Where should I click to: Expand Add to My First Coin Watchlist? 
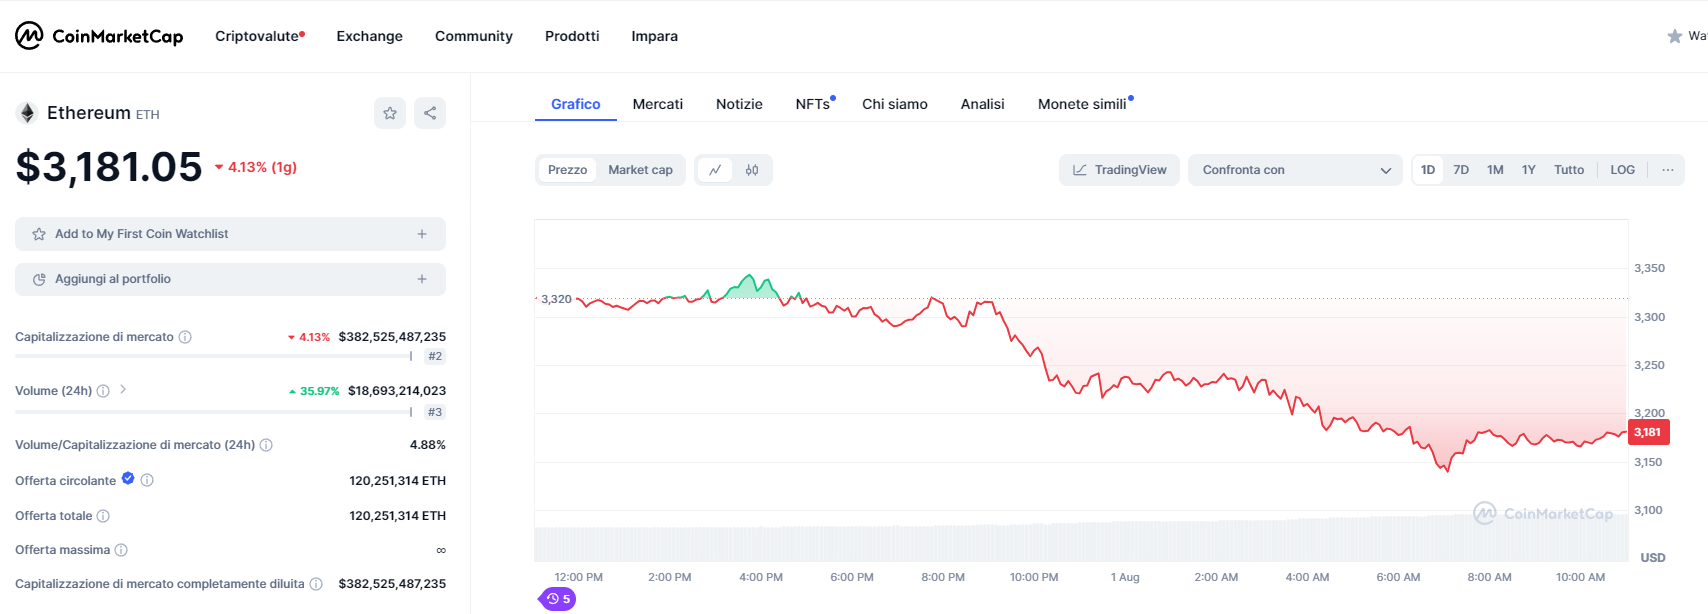230,234
